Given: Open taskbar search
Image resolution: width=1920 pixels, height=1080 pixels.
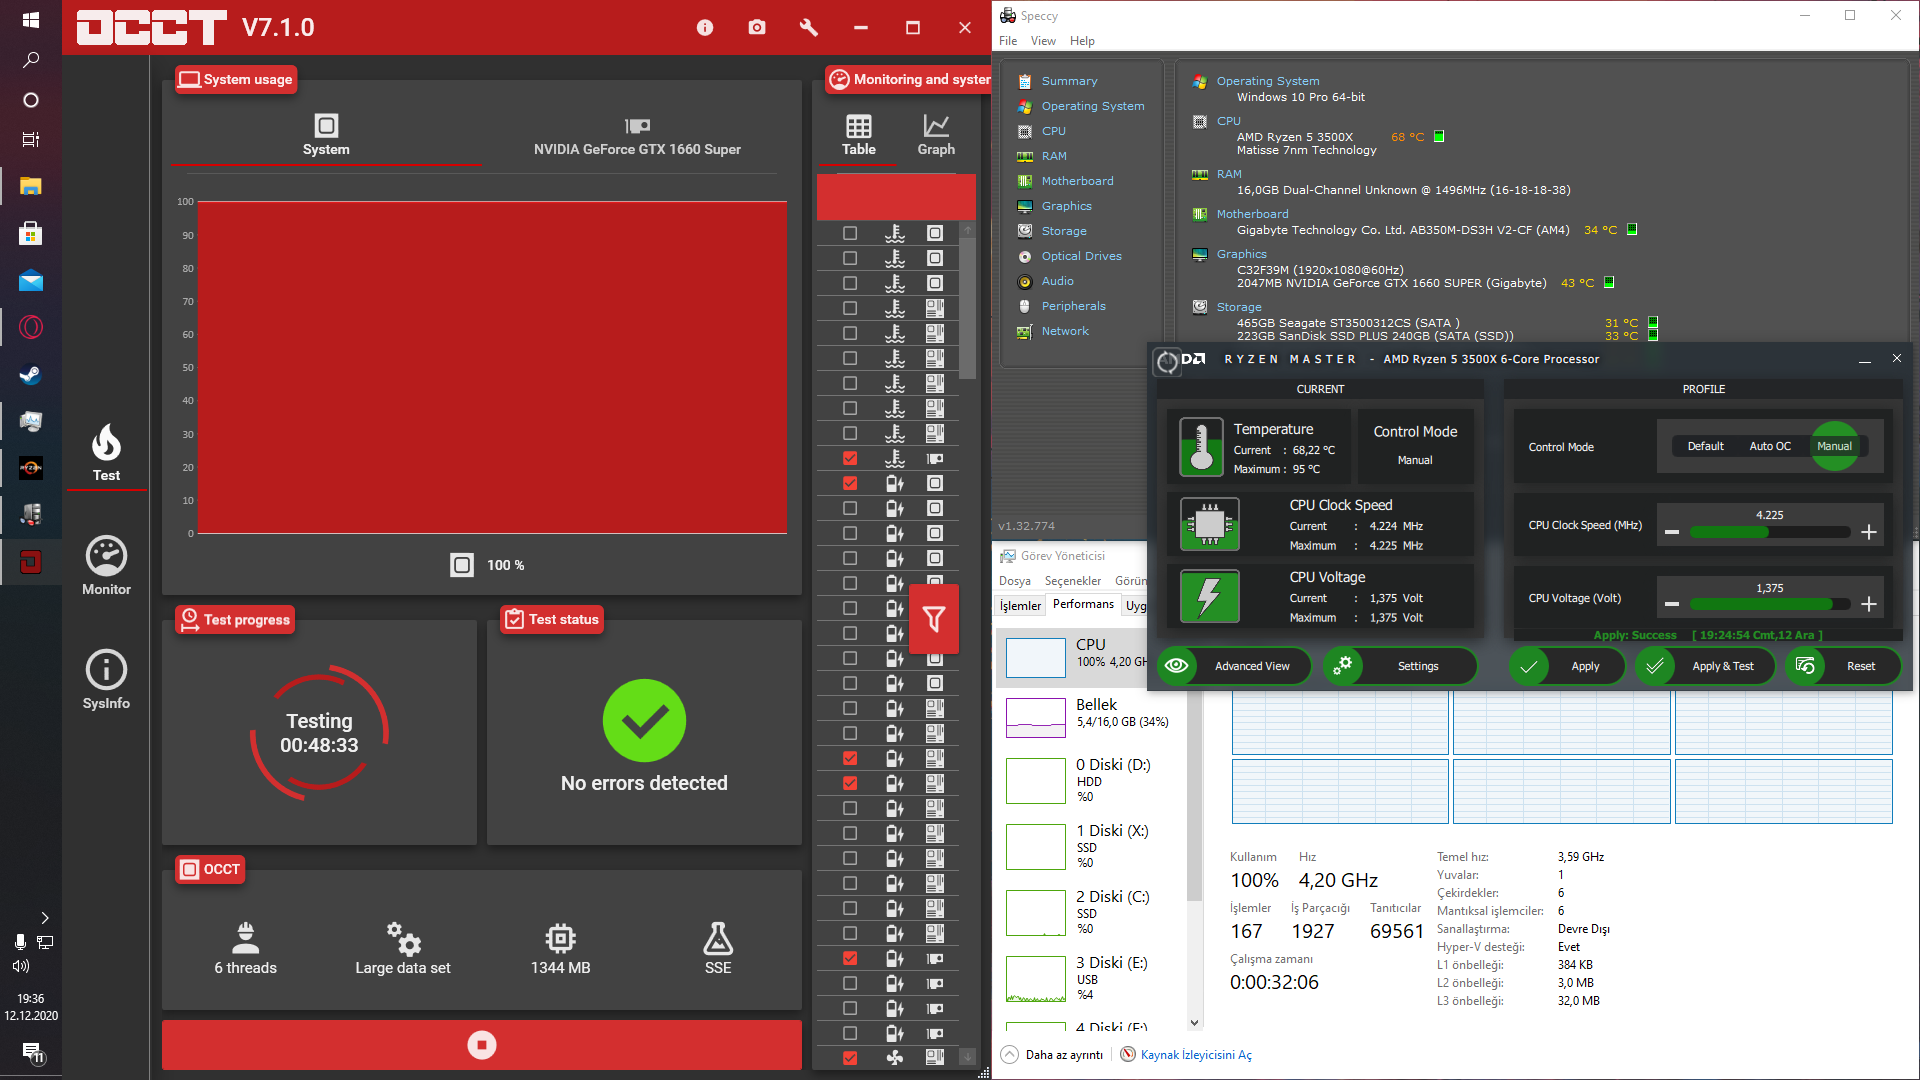Looking at the screenshot, I should [x=30, y=60].
